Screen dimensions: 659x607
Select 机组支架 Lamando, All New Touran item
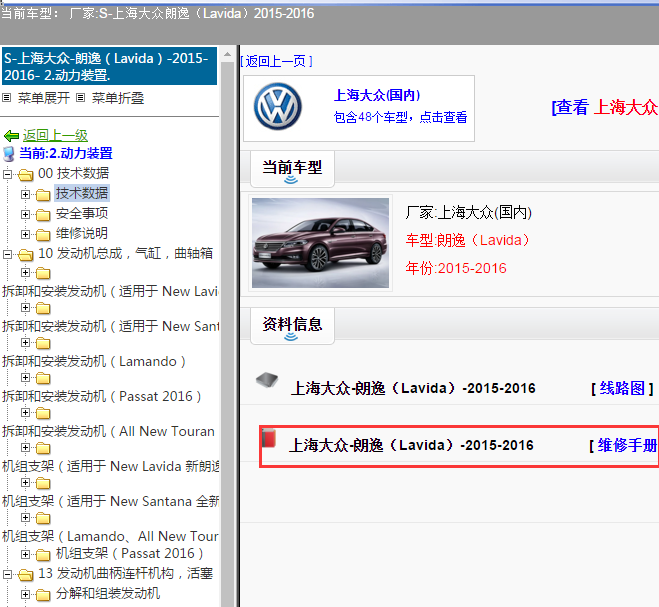(110, 536)
